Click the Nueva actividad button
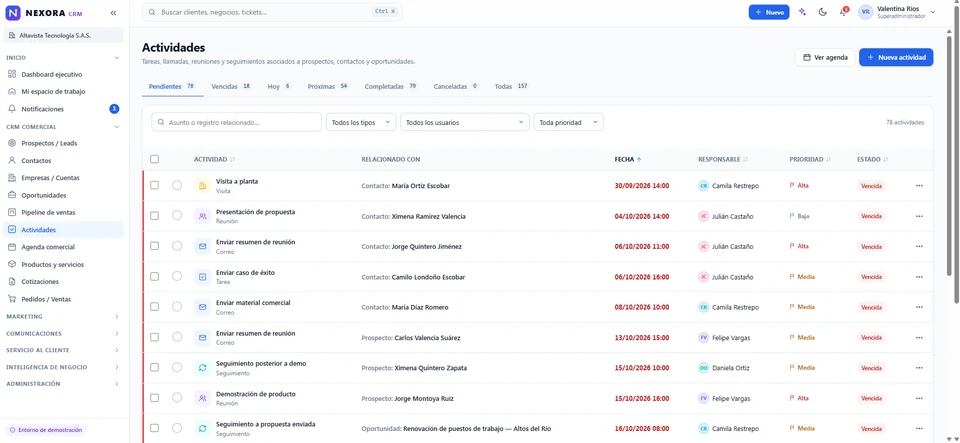 pos(896,58)
